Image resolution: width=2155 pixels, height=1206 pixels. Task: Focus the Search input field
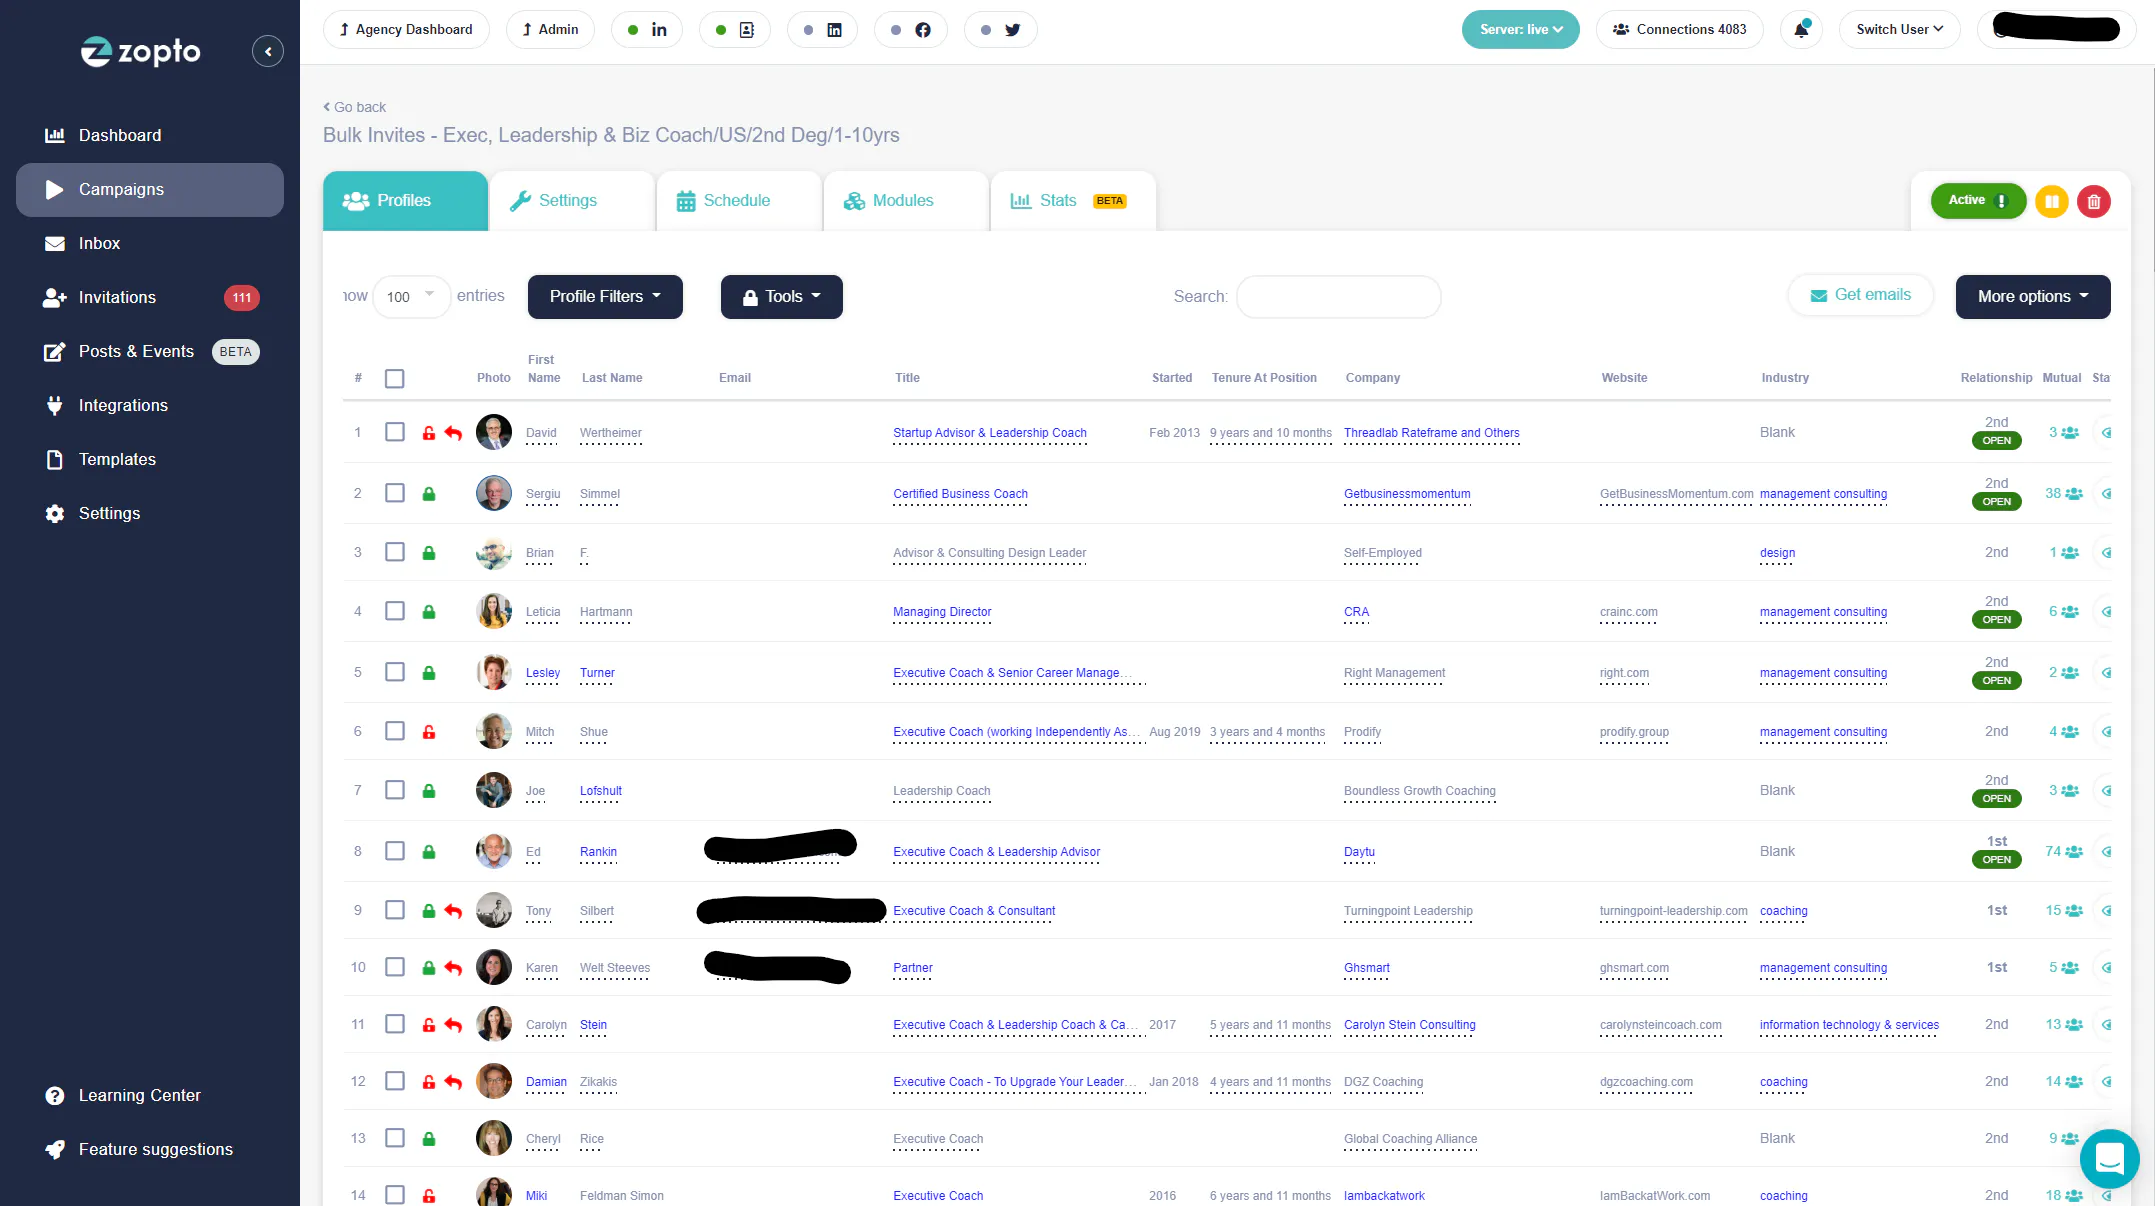tap(1338, 297)
